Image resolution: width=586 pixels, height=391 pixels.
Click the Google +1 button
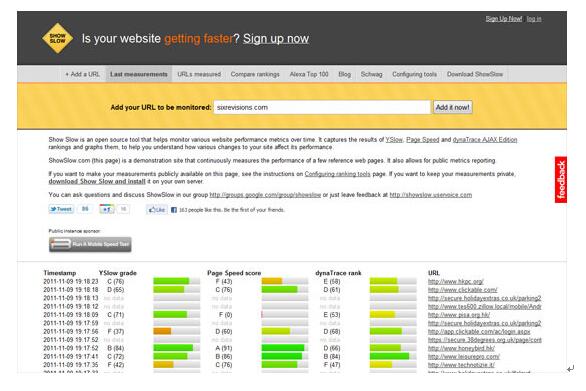[107, 209]
